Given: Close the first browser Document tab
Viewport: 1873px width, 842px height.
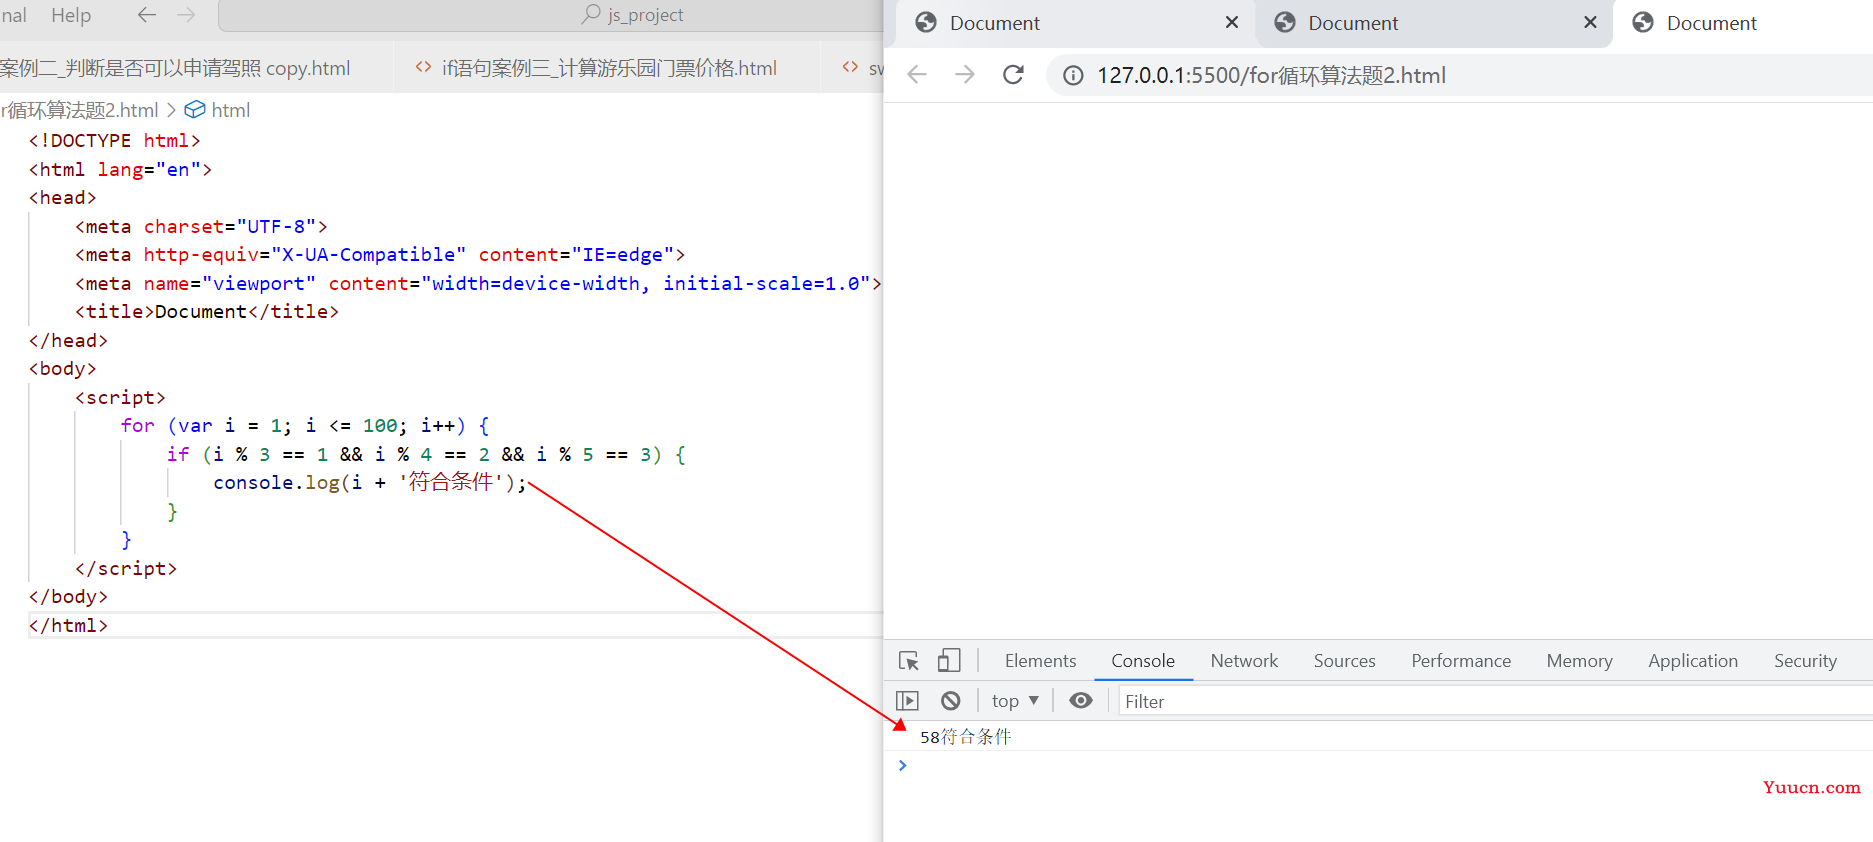Looking at the screenshot, I should (x=1232, y=22).
